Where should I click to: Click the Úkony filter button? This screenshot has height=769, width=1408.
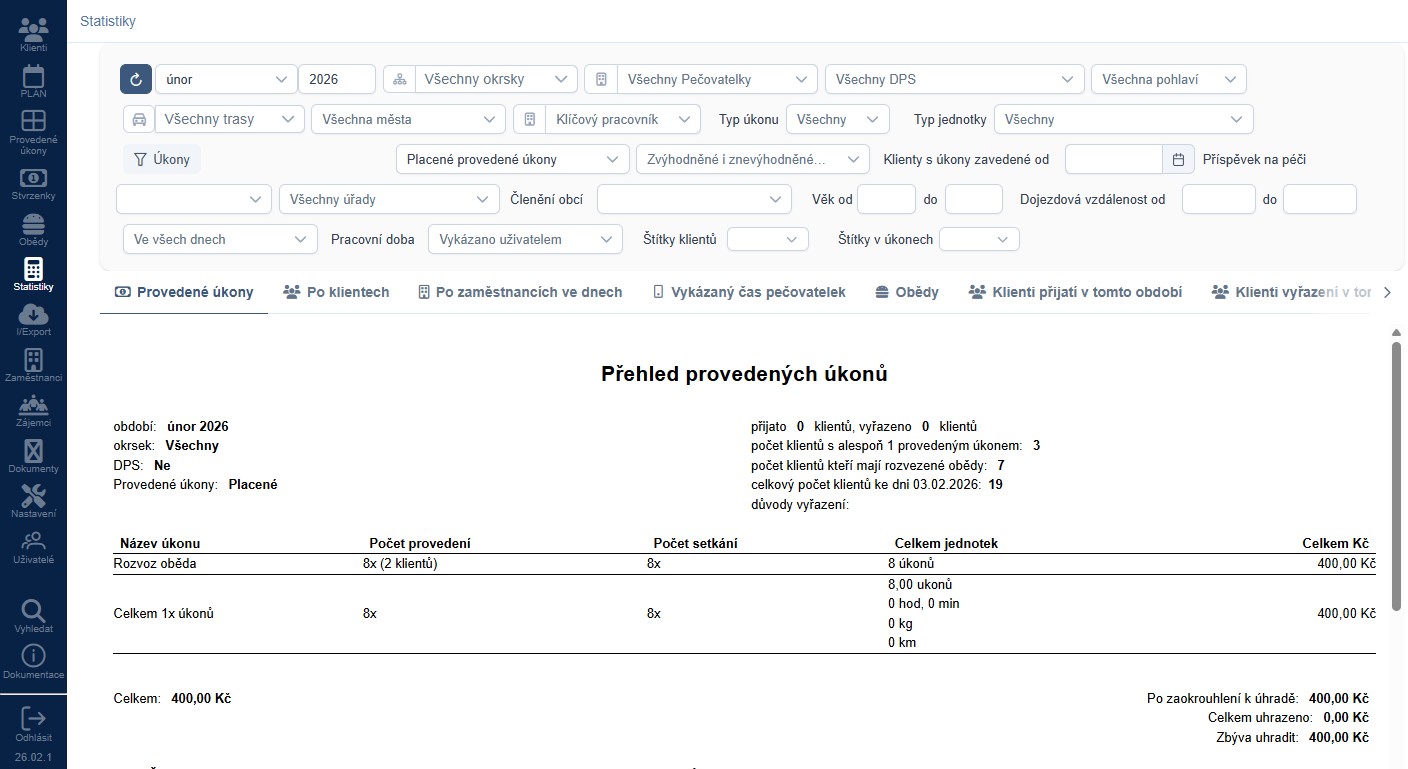point(161,159)
